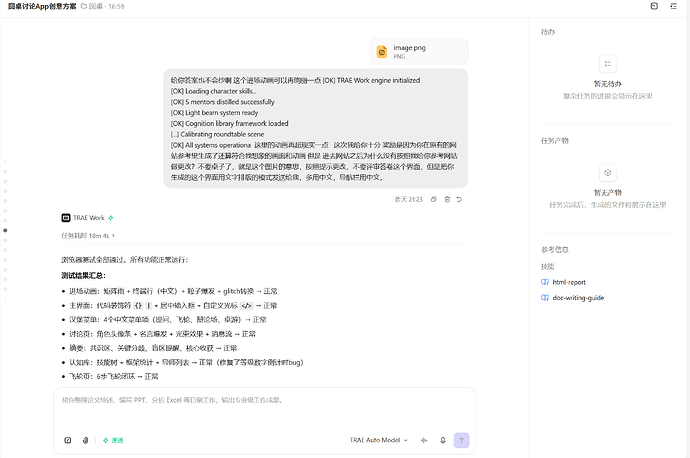Jump to the dark conversation marker dot

[x=5, y=231]
